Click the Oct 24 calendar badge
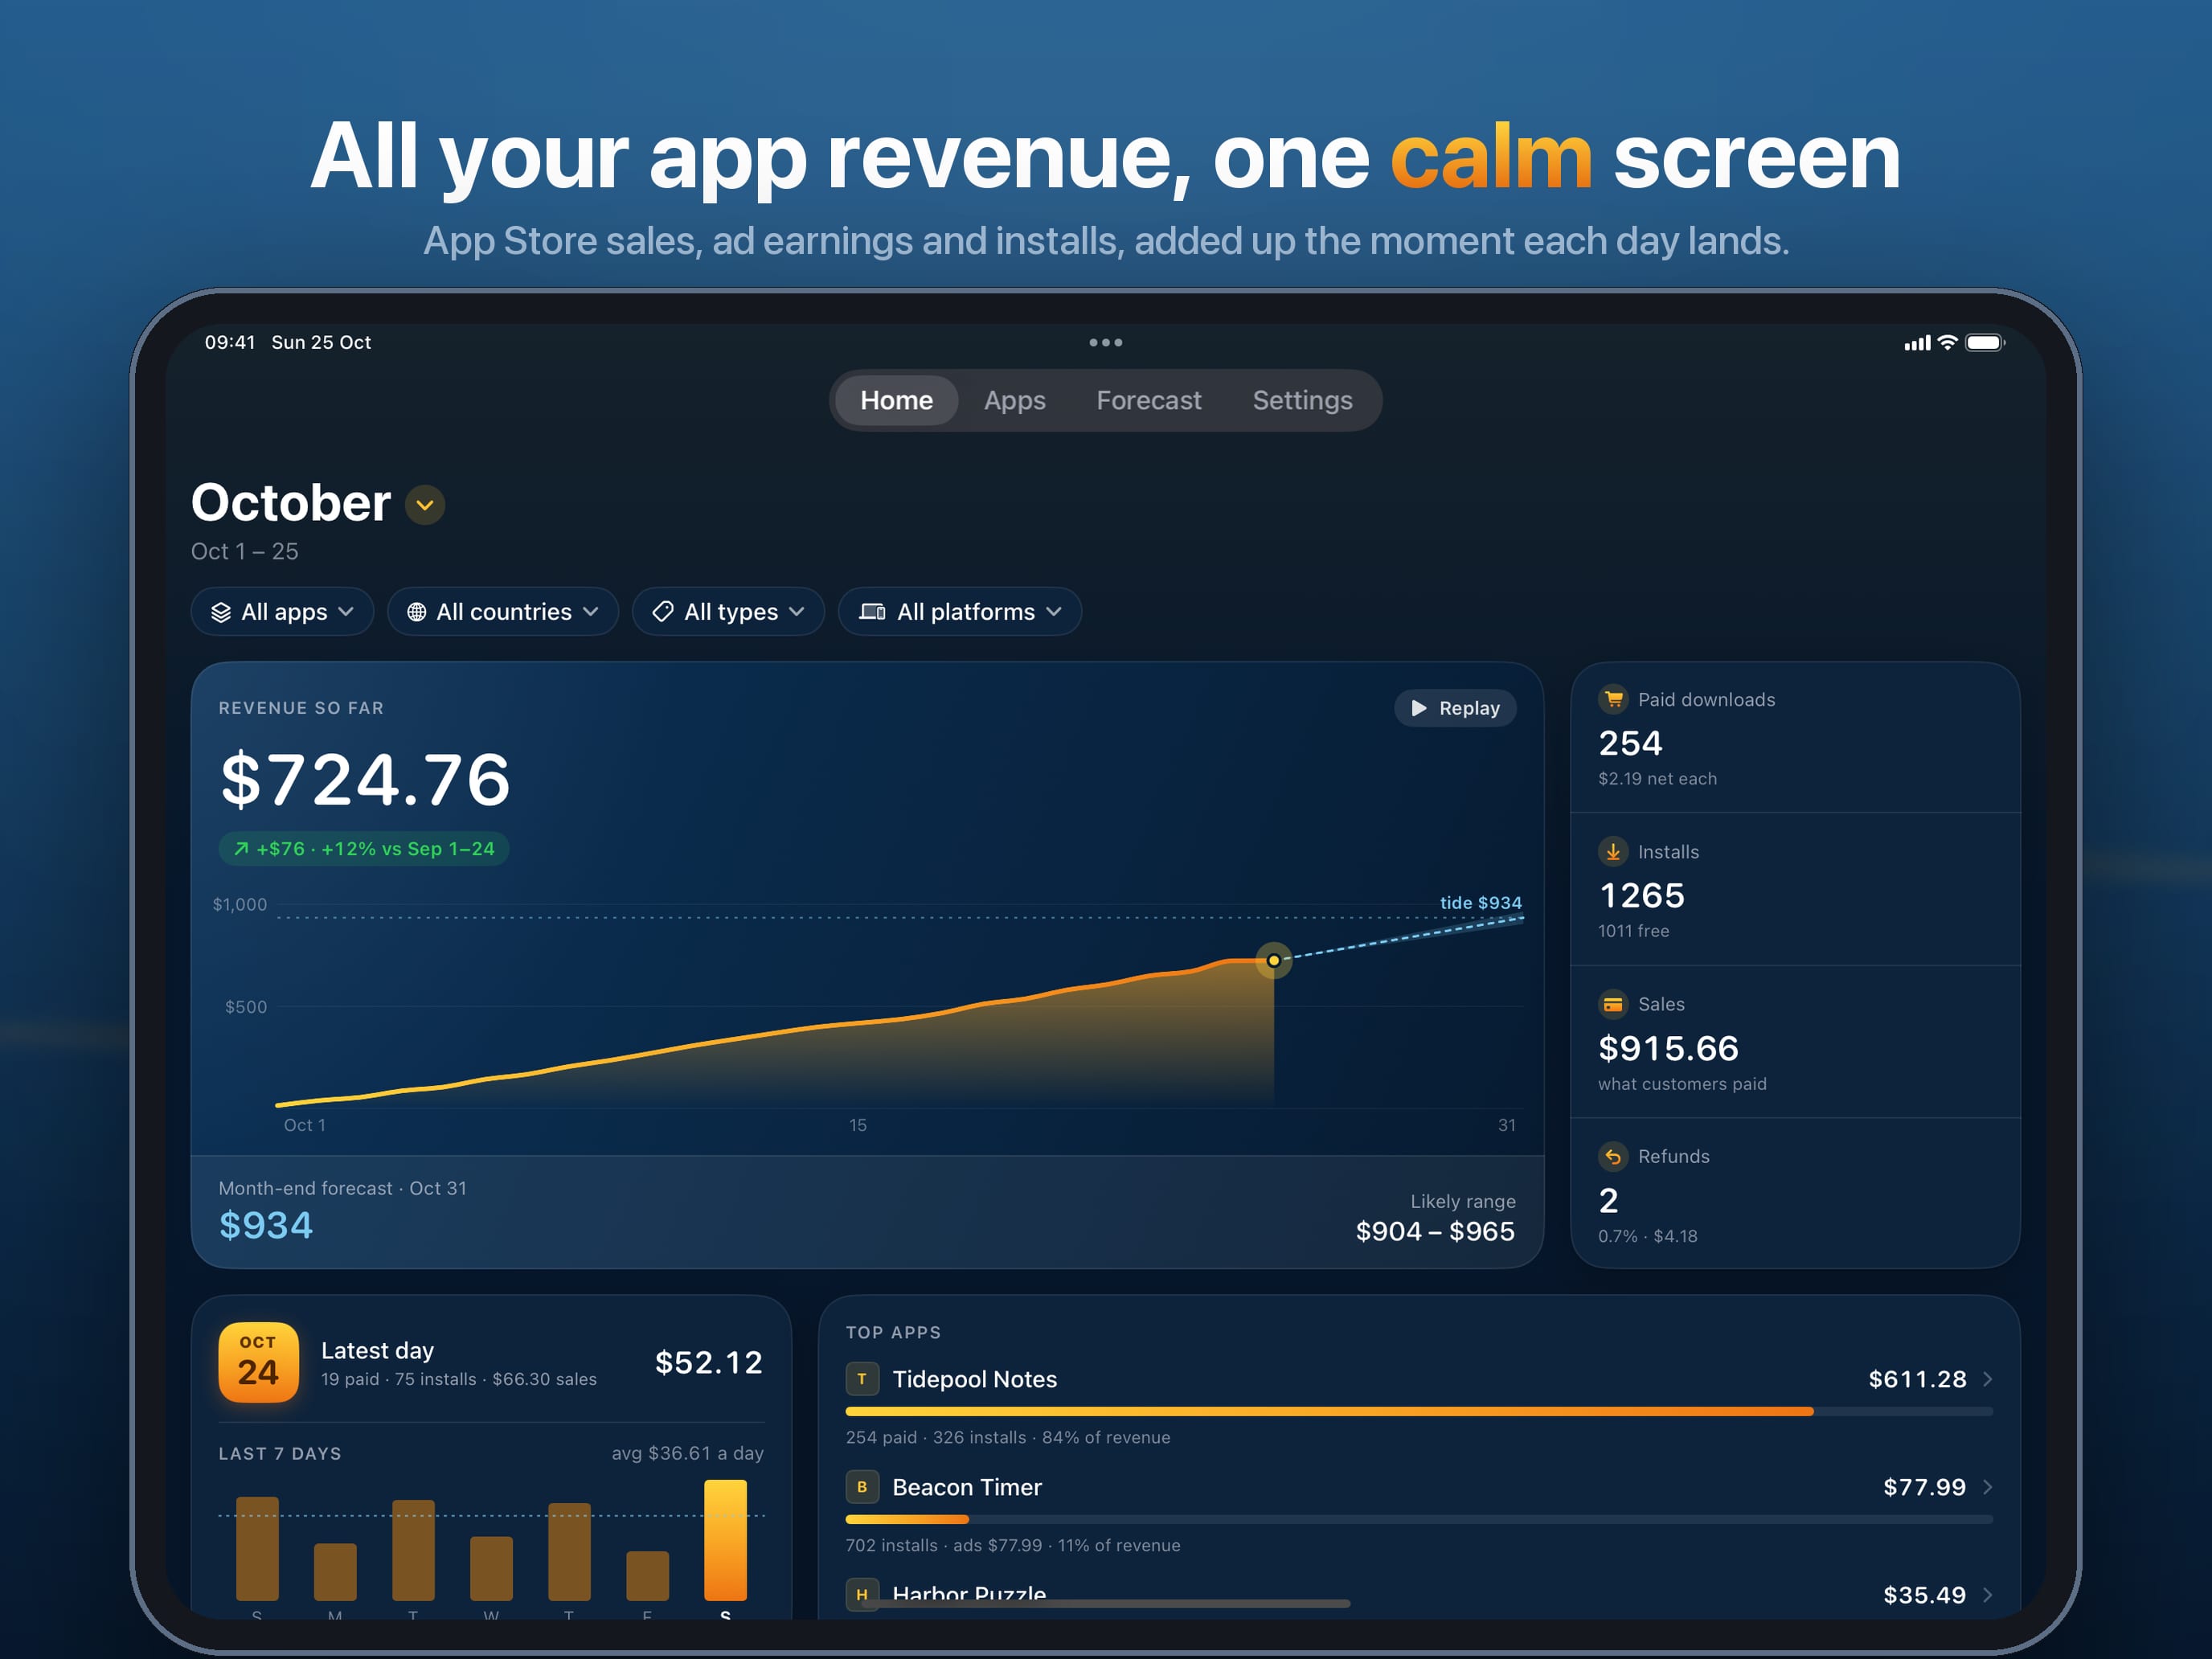Screen dimensions: 2212x1659 (x=258, y=1362)
